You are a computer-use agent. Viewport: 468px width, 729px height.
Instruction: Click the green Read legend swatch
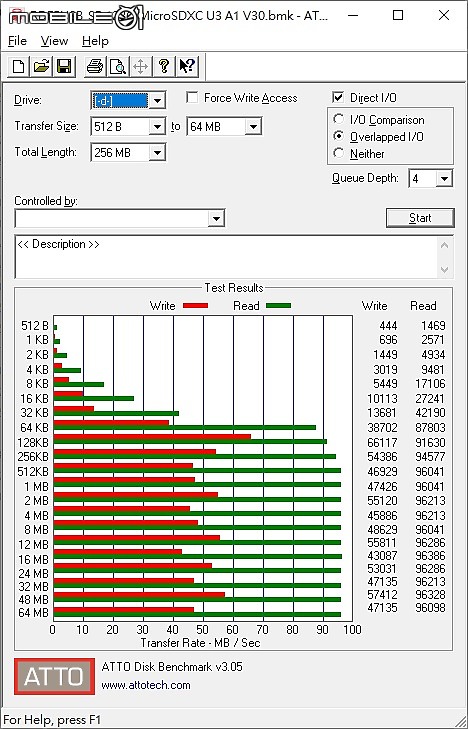point(278,306)
